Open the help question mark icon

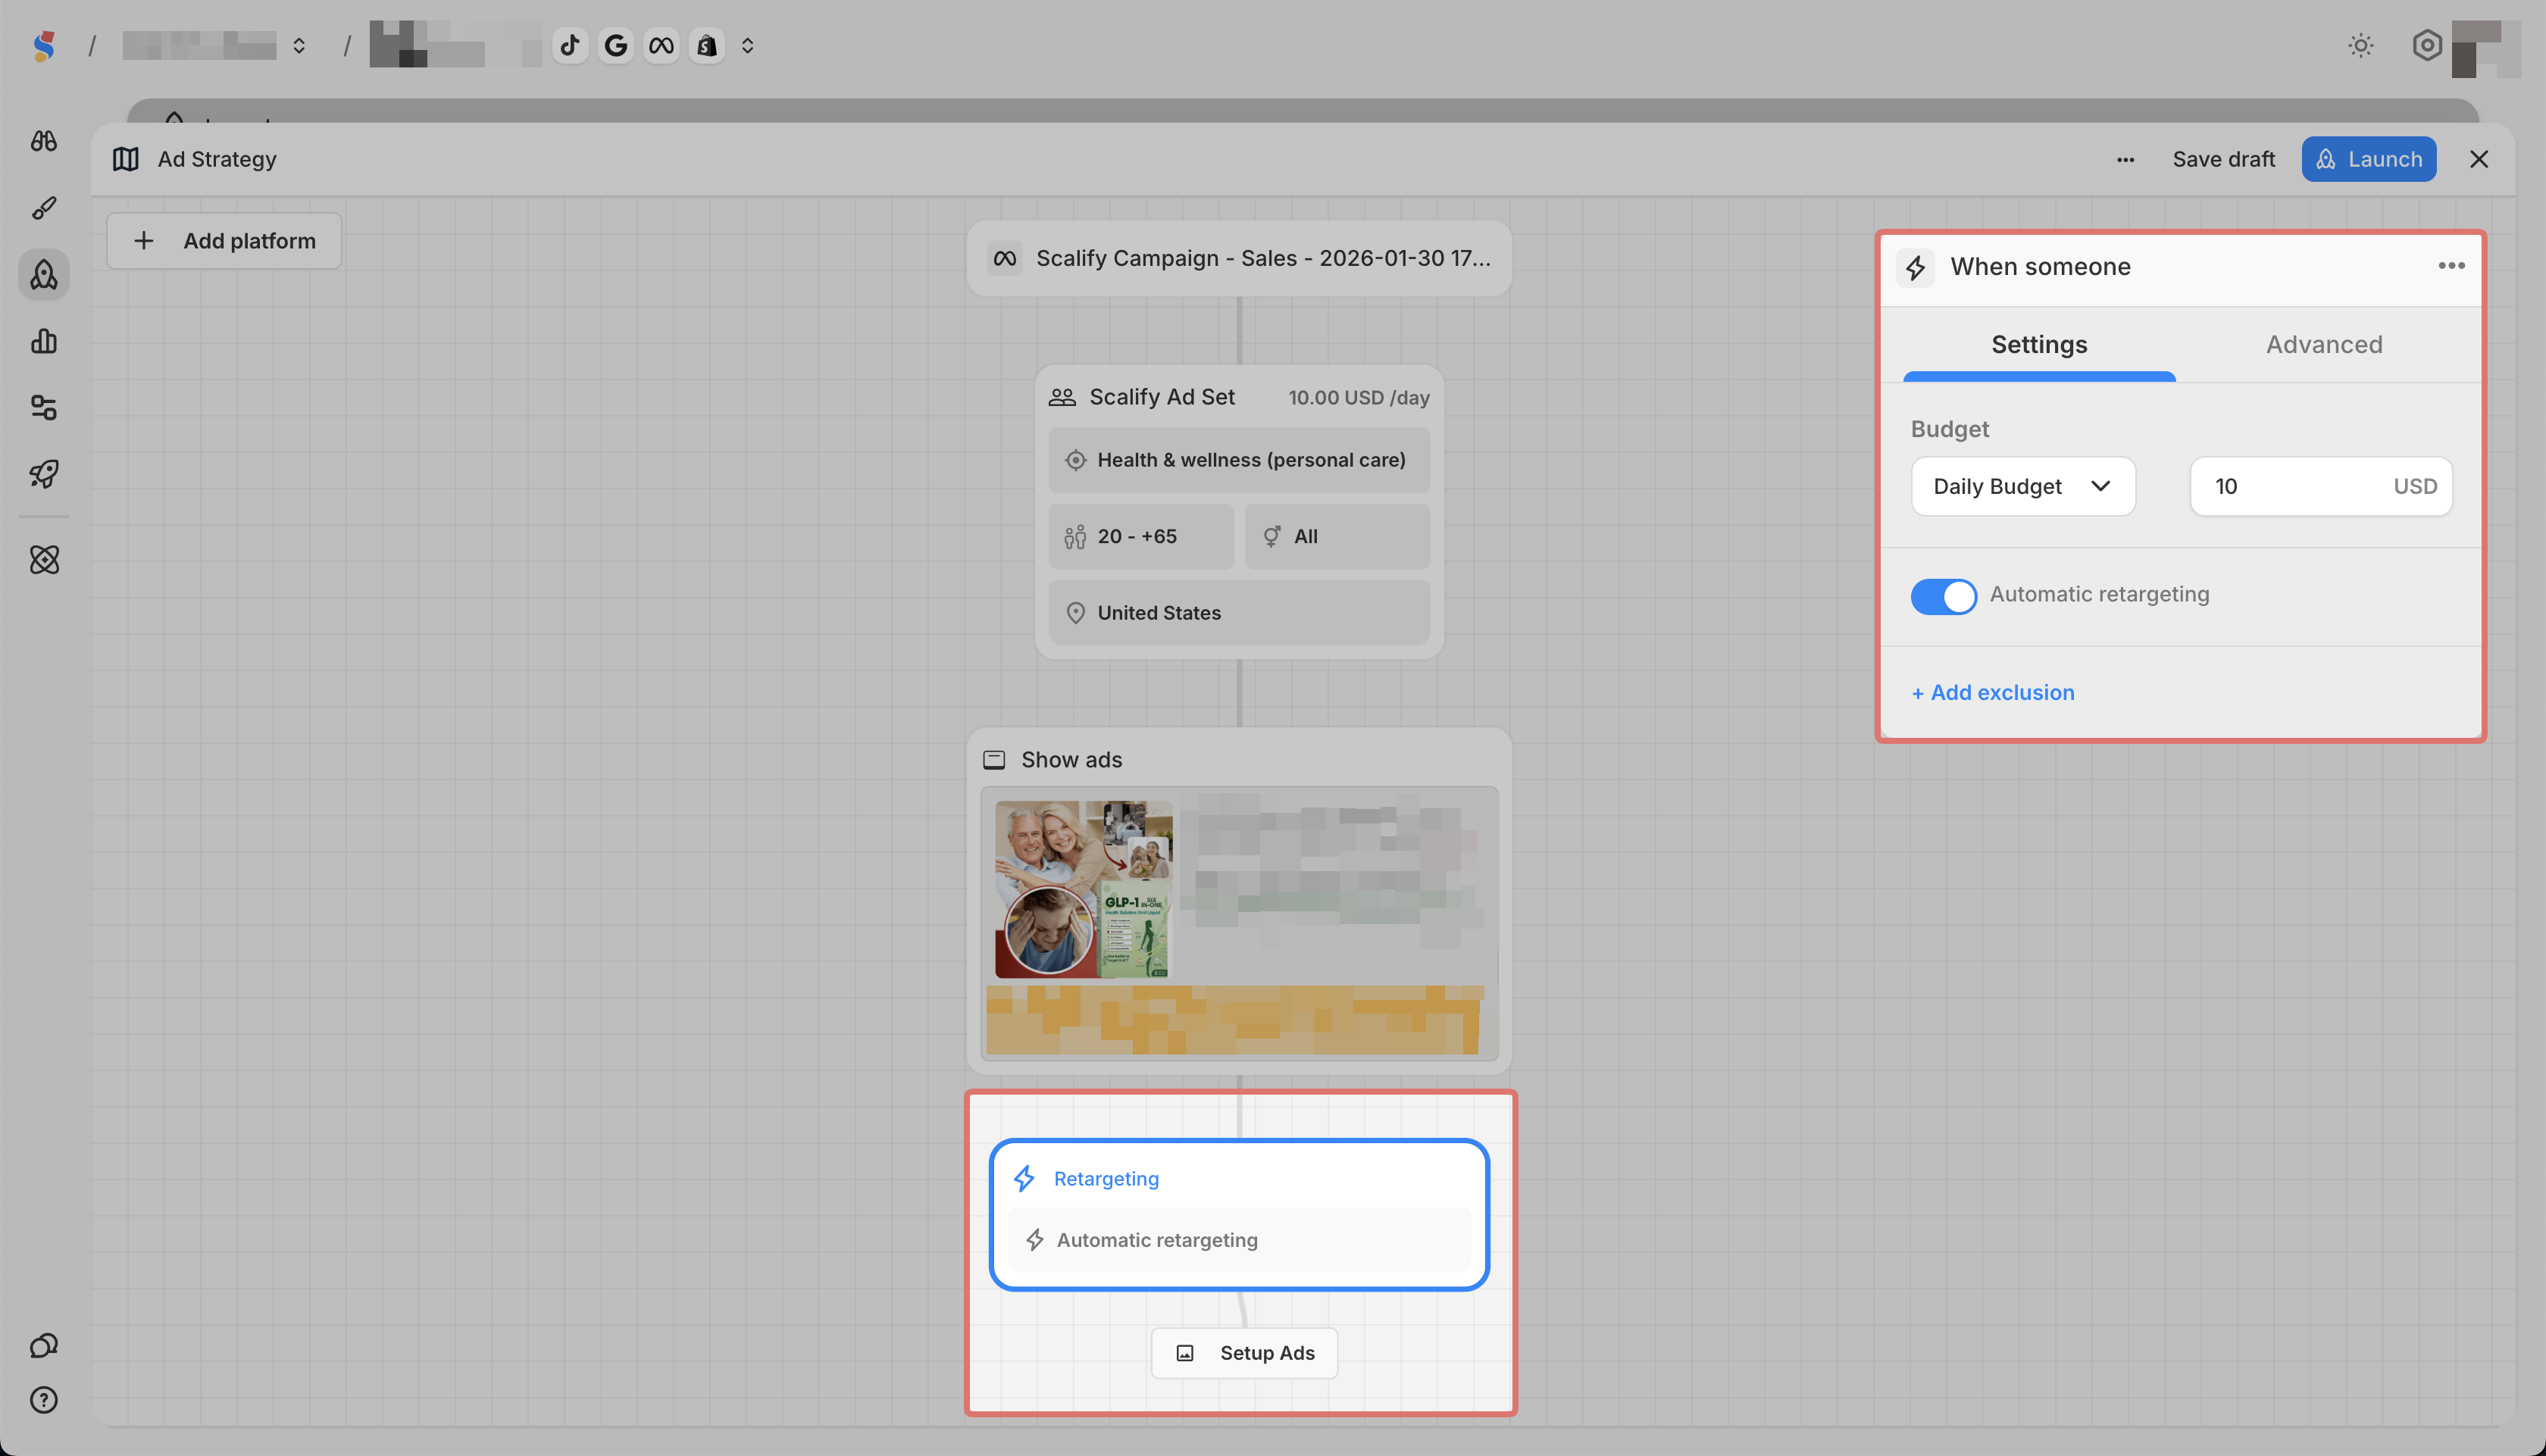tap(43, 1400)
